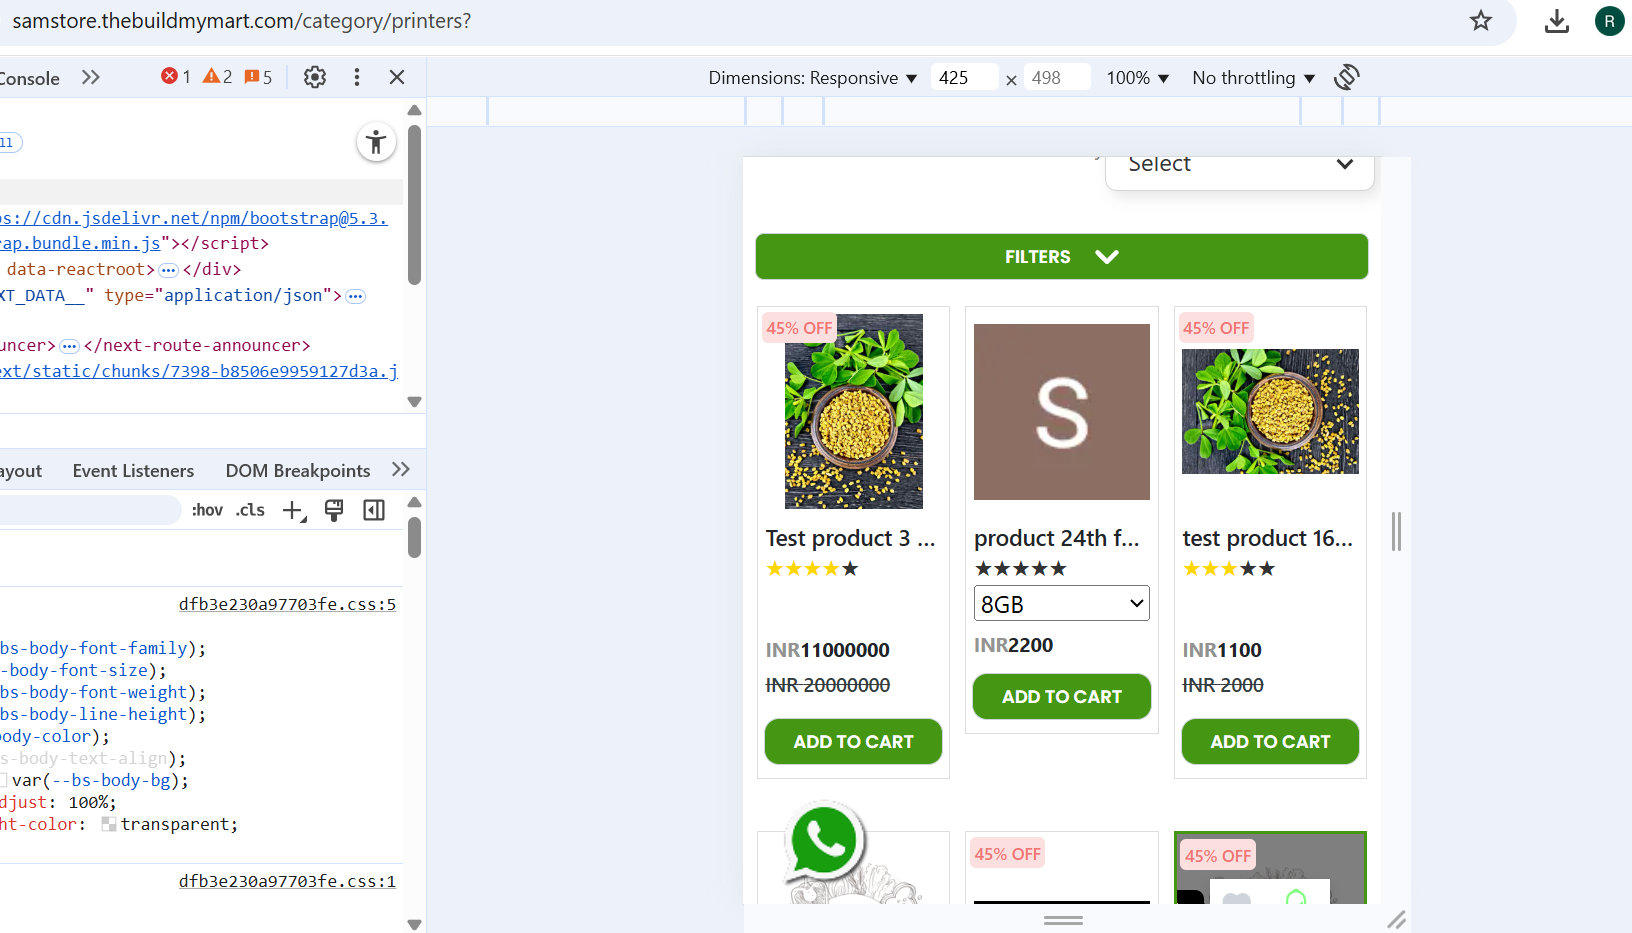Click the viewport bottom resize handle

[x=1063, y=920]
